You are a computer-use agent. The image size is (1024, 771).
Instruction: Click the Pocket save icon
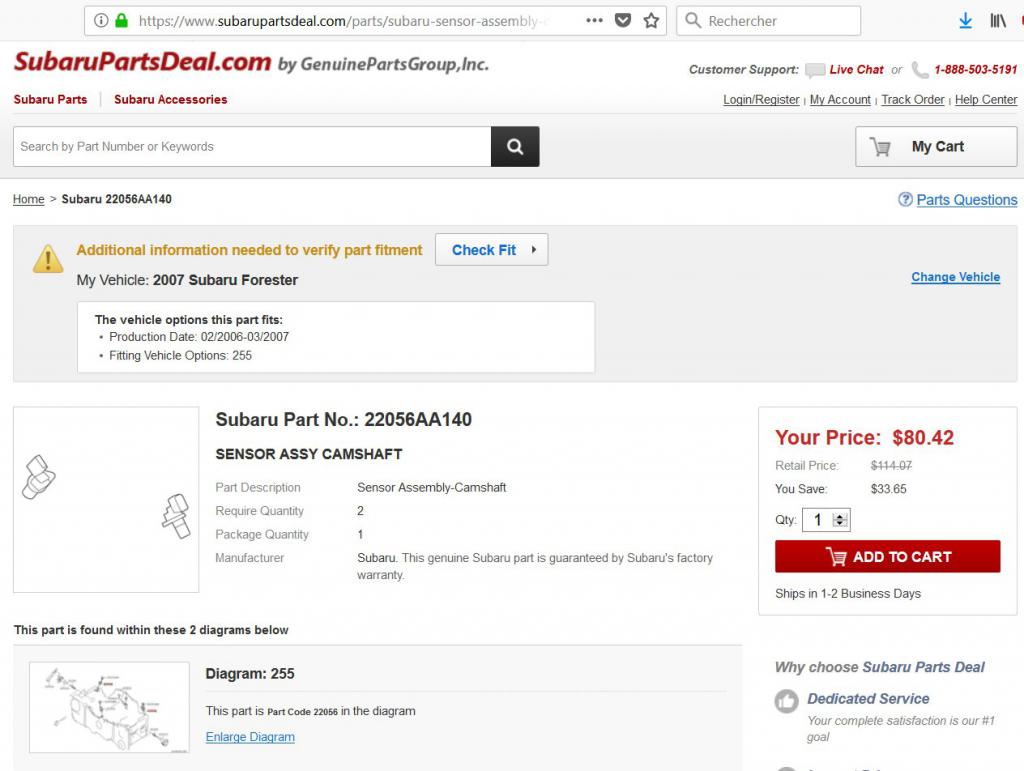coord(623,20)
